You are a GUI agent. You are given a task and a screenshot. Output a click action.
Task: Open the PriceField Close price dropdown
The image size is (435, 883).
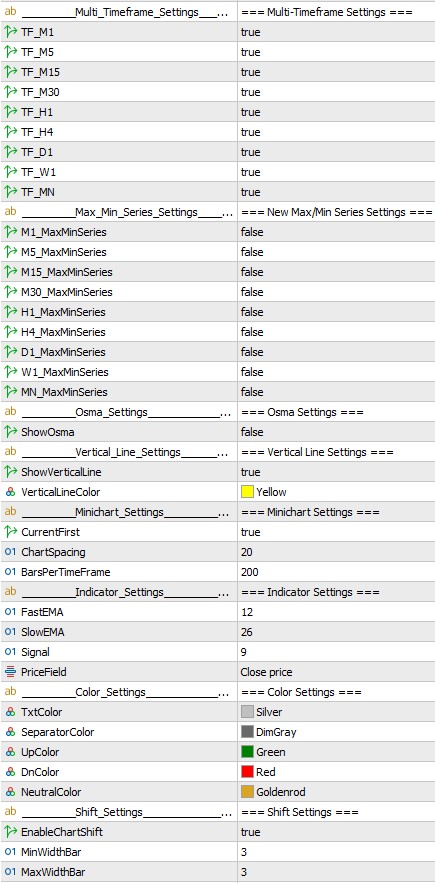[x=336, y=672]
